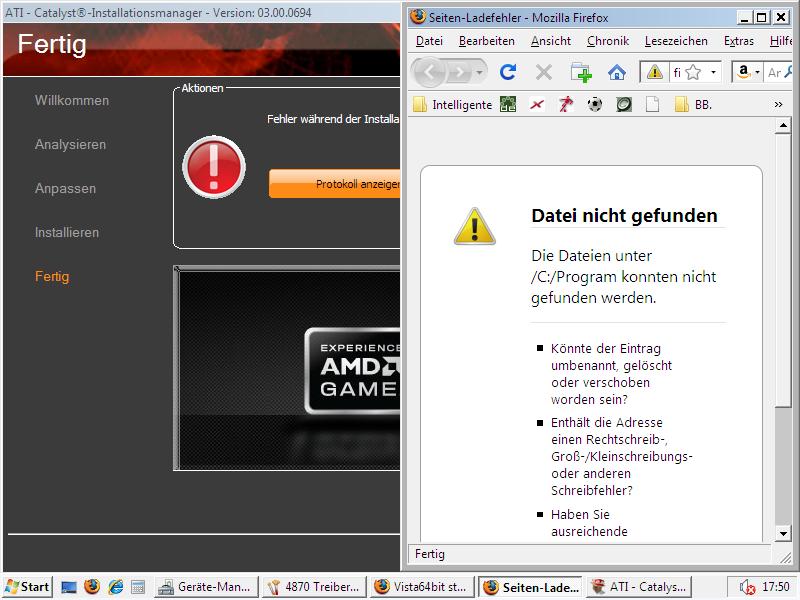Click the Datei nicht gefunden heading
The width and height of the screenshot is (800, 600).
[624, 215]
